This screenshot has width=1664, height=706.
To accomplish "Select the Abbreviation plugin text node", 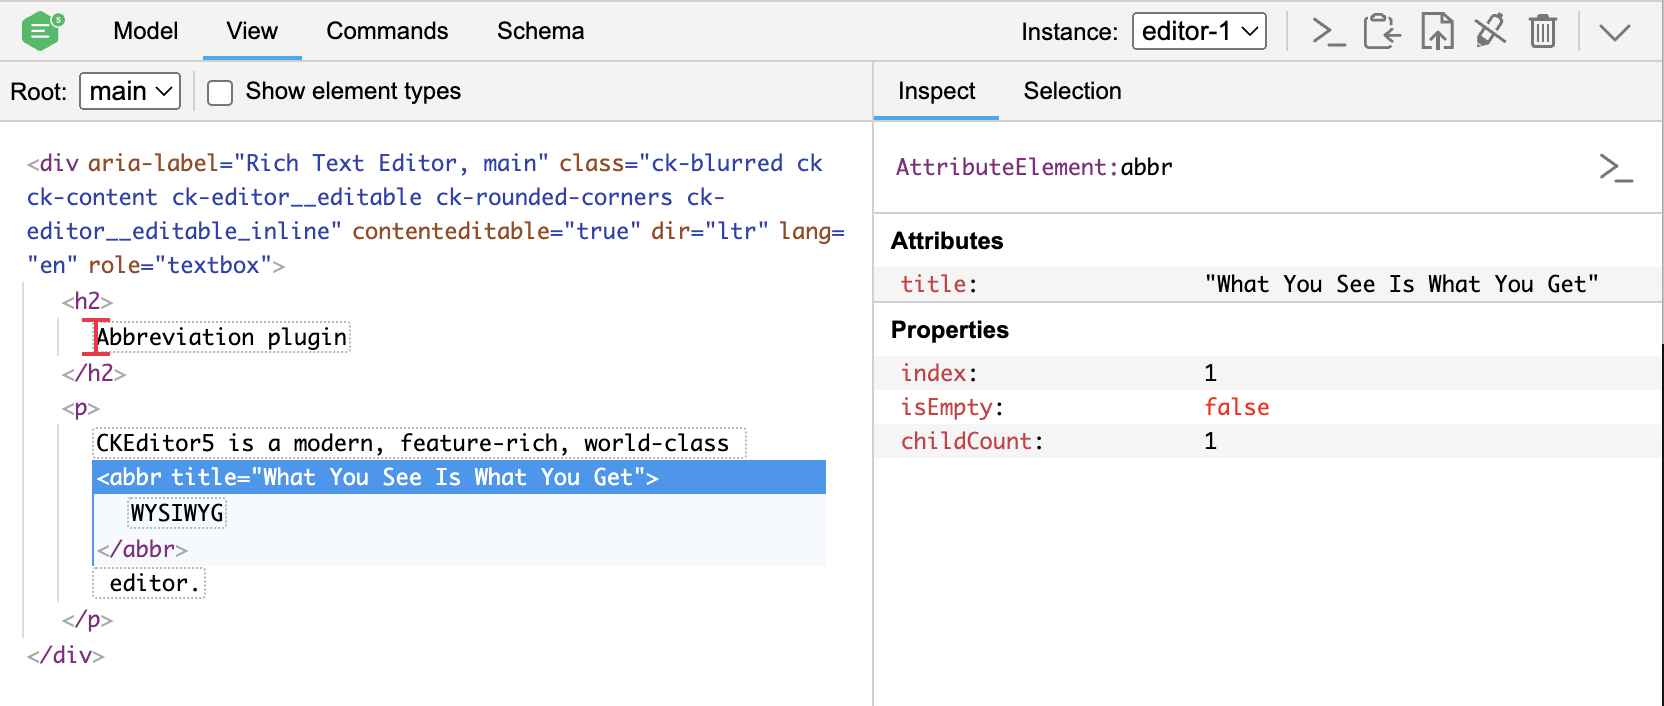I will coord(221,337).
